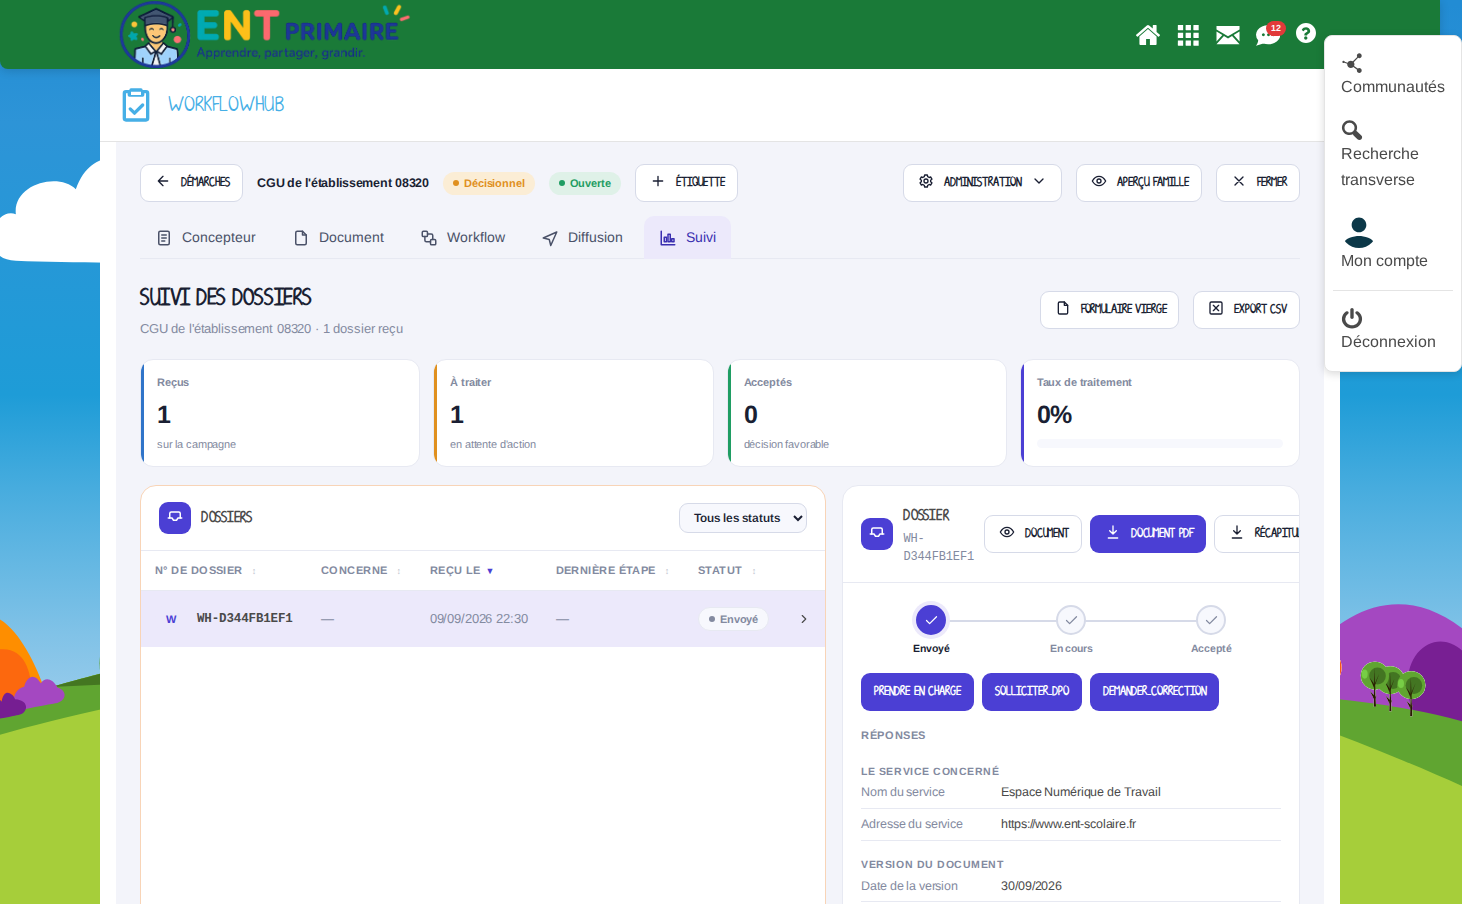Open the chat notifications icon with badge
Viewport: 1462px width, 904px height.
[1268, 34]
